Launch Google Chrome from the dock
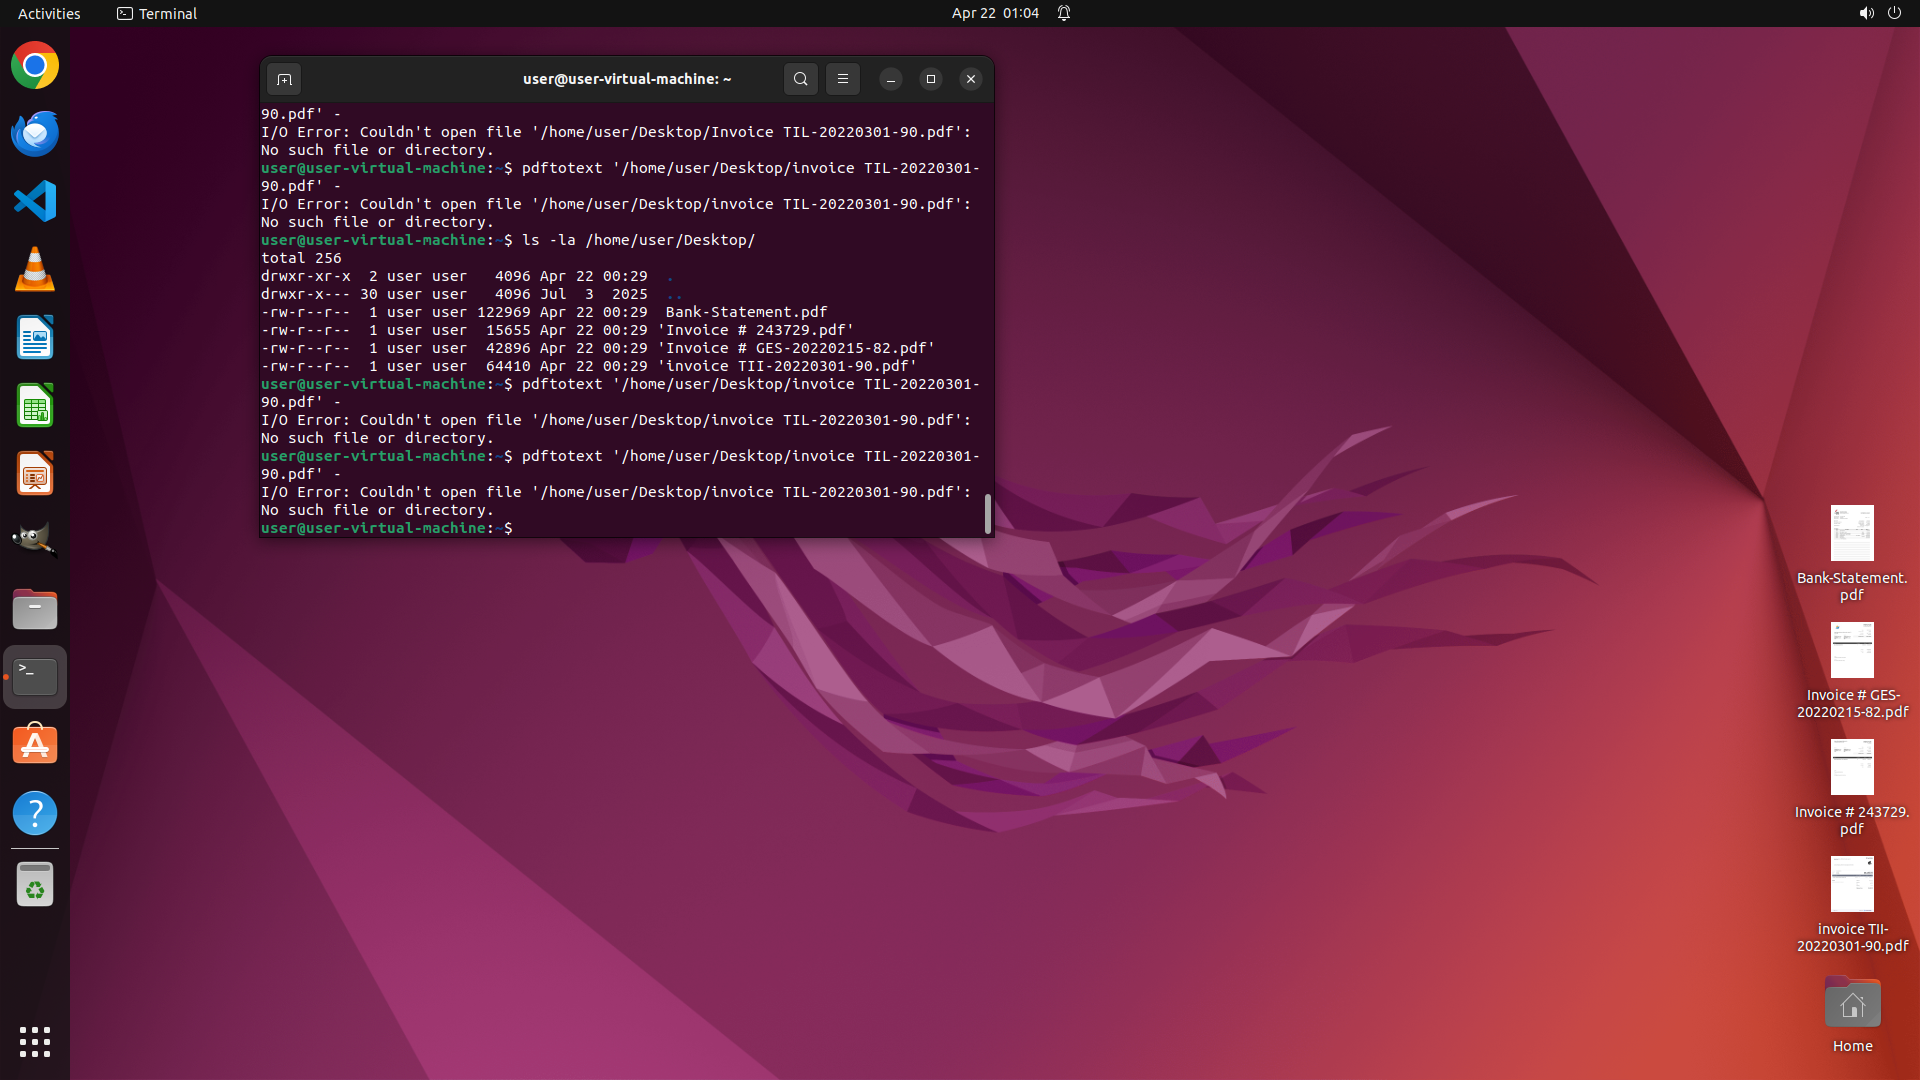The width and height of the screenshot is (1920, 1080). (35, 66)
